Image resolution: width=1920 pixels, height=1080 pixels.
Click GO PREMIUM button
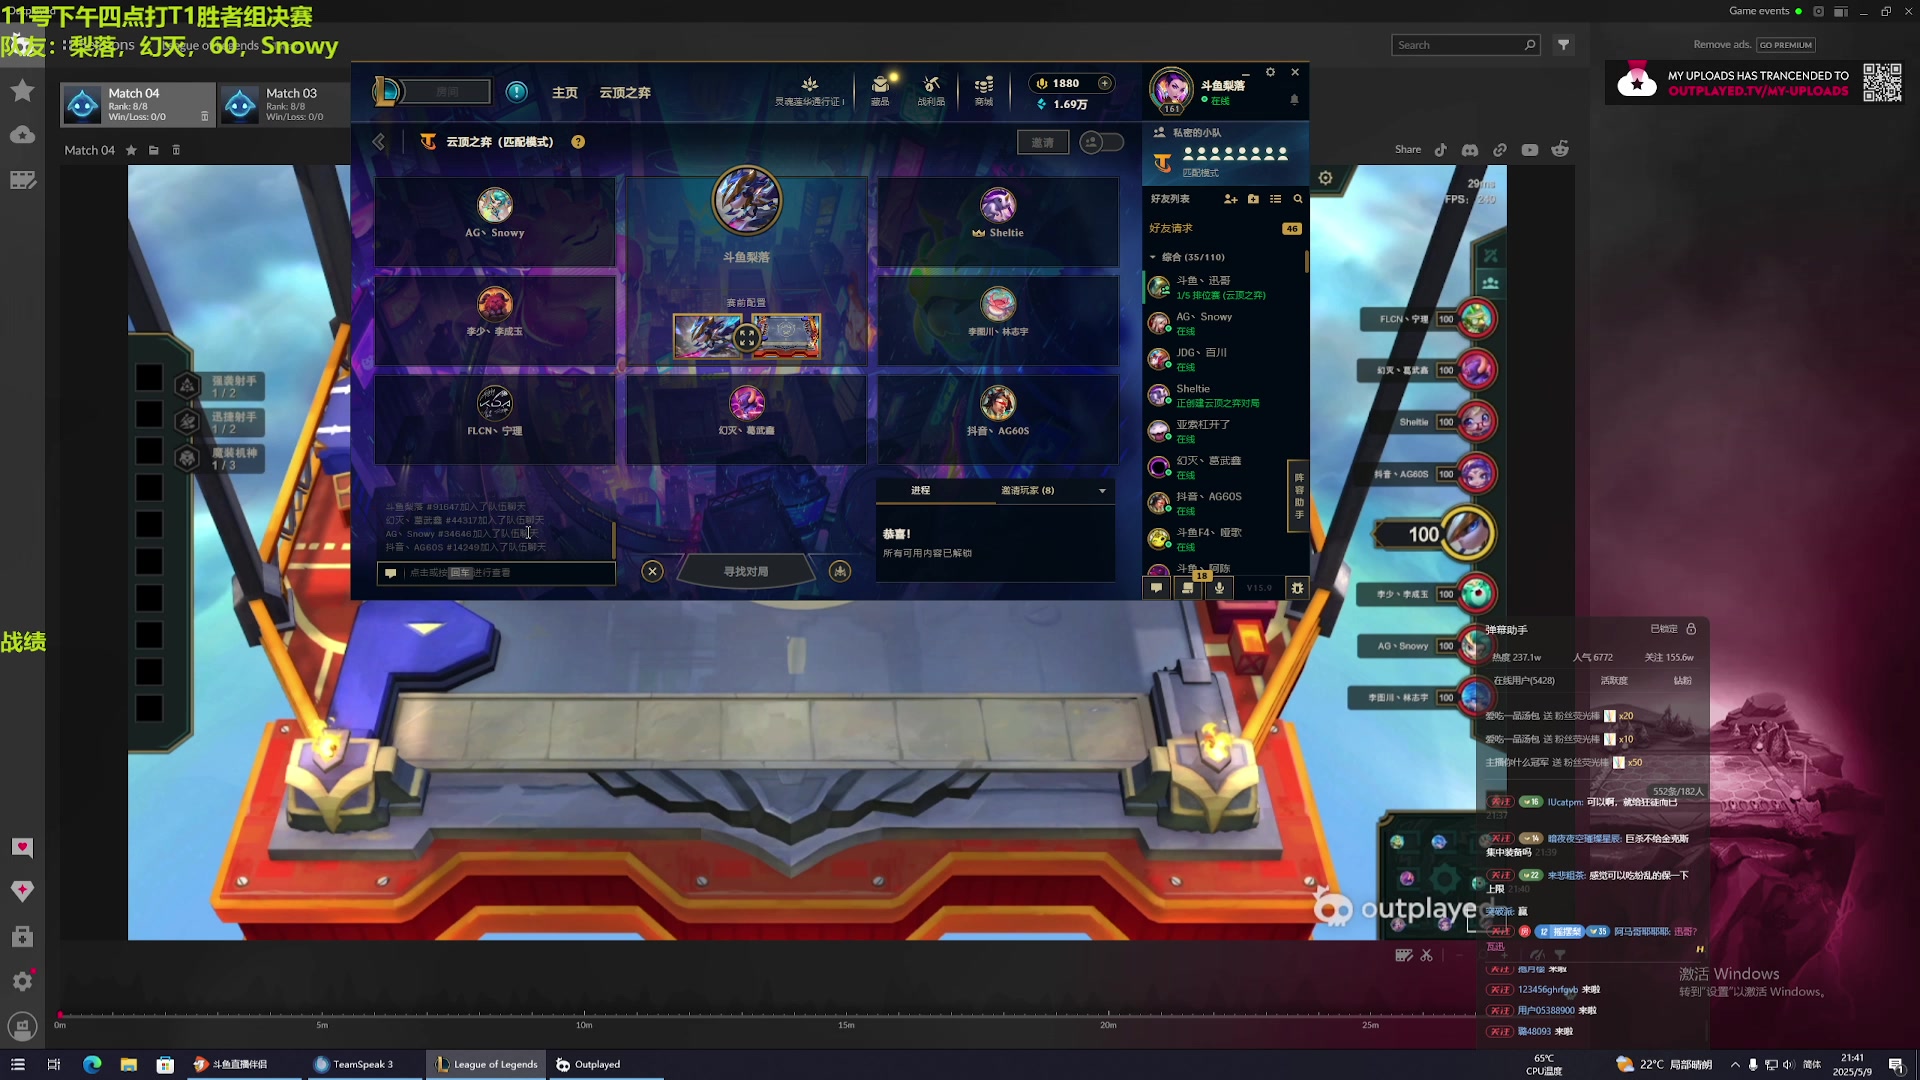tap(1786, 45)
